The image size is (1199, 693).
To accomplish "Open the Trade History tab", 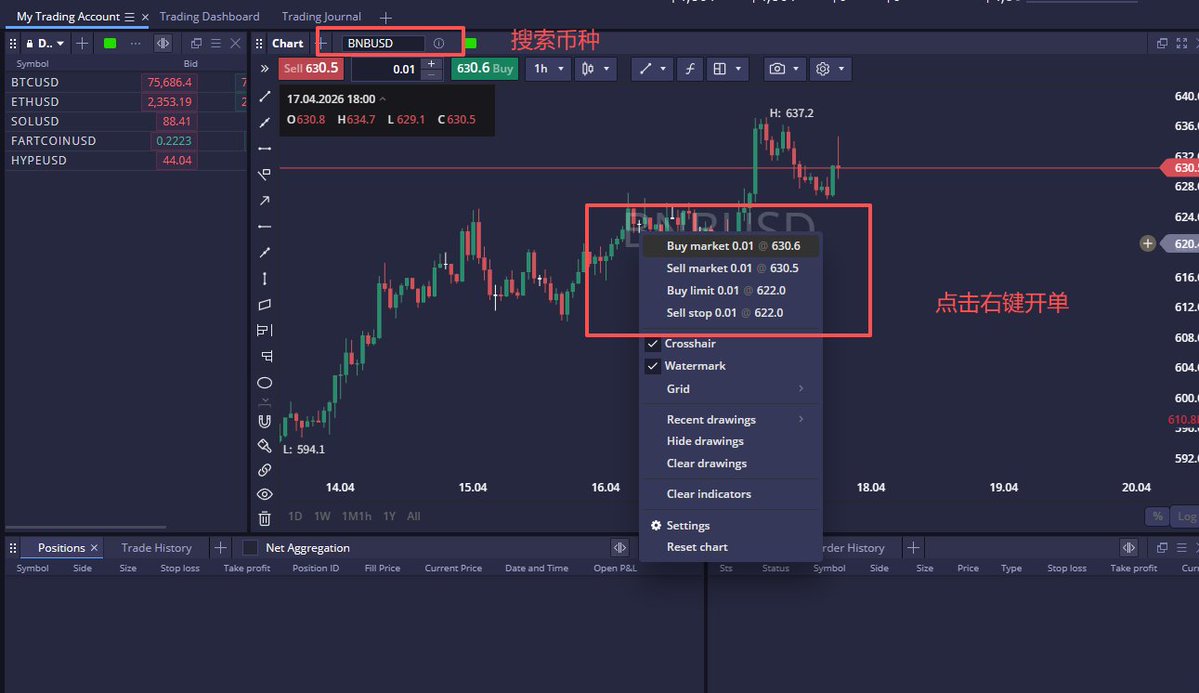I will [156, 548].
